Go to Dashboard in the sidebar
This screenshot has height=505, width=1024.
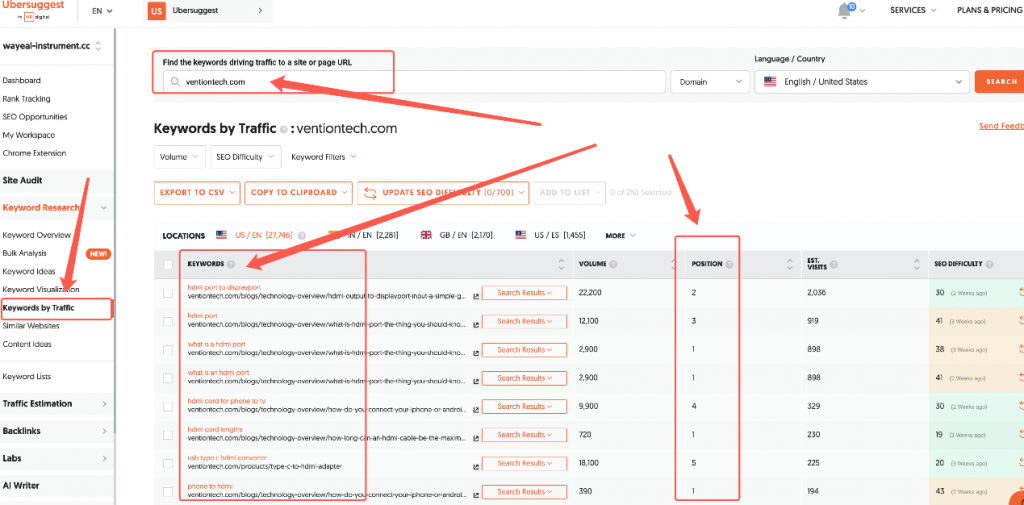coord(22,80)
